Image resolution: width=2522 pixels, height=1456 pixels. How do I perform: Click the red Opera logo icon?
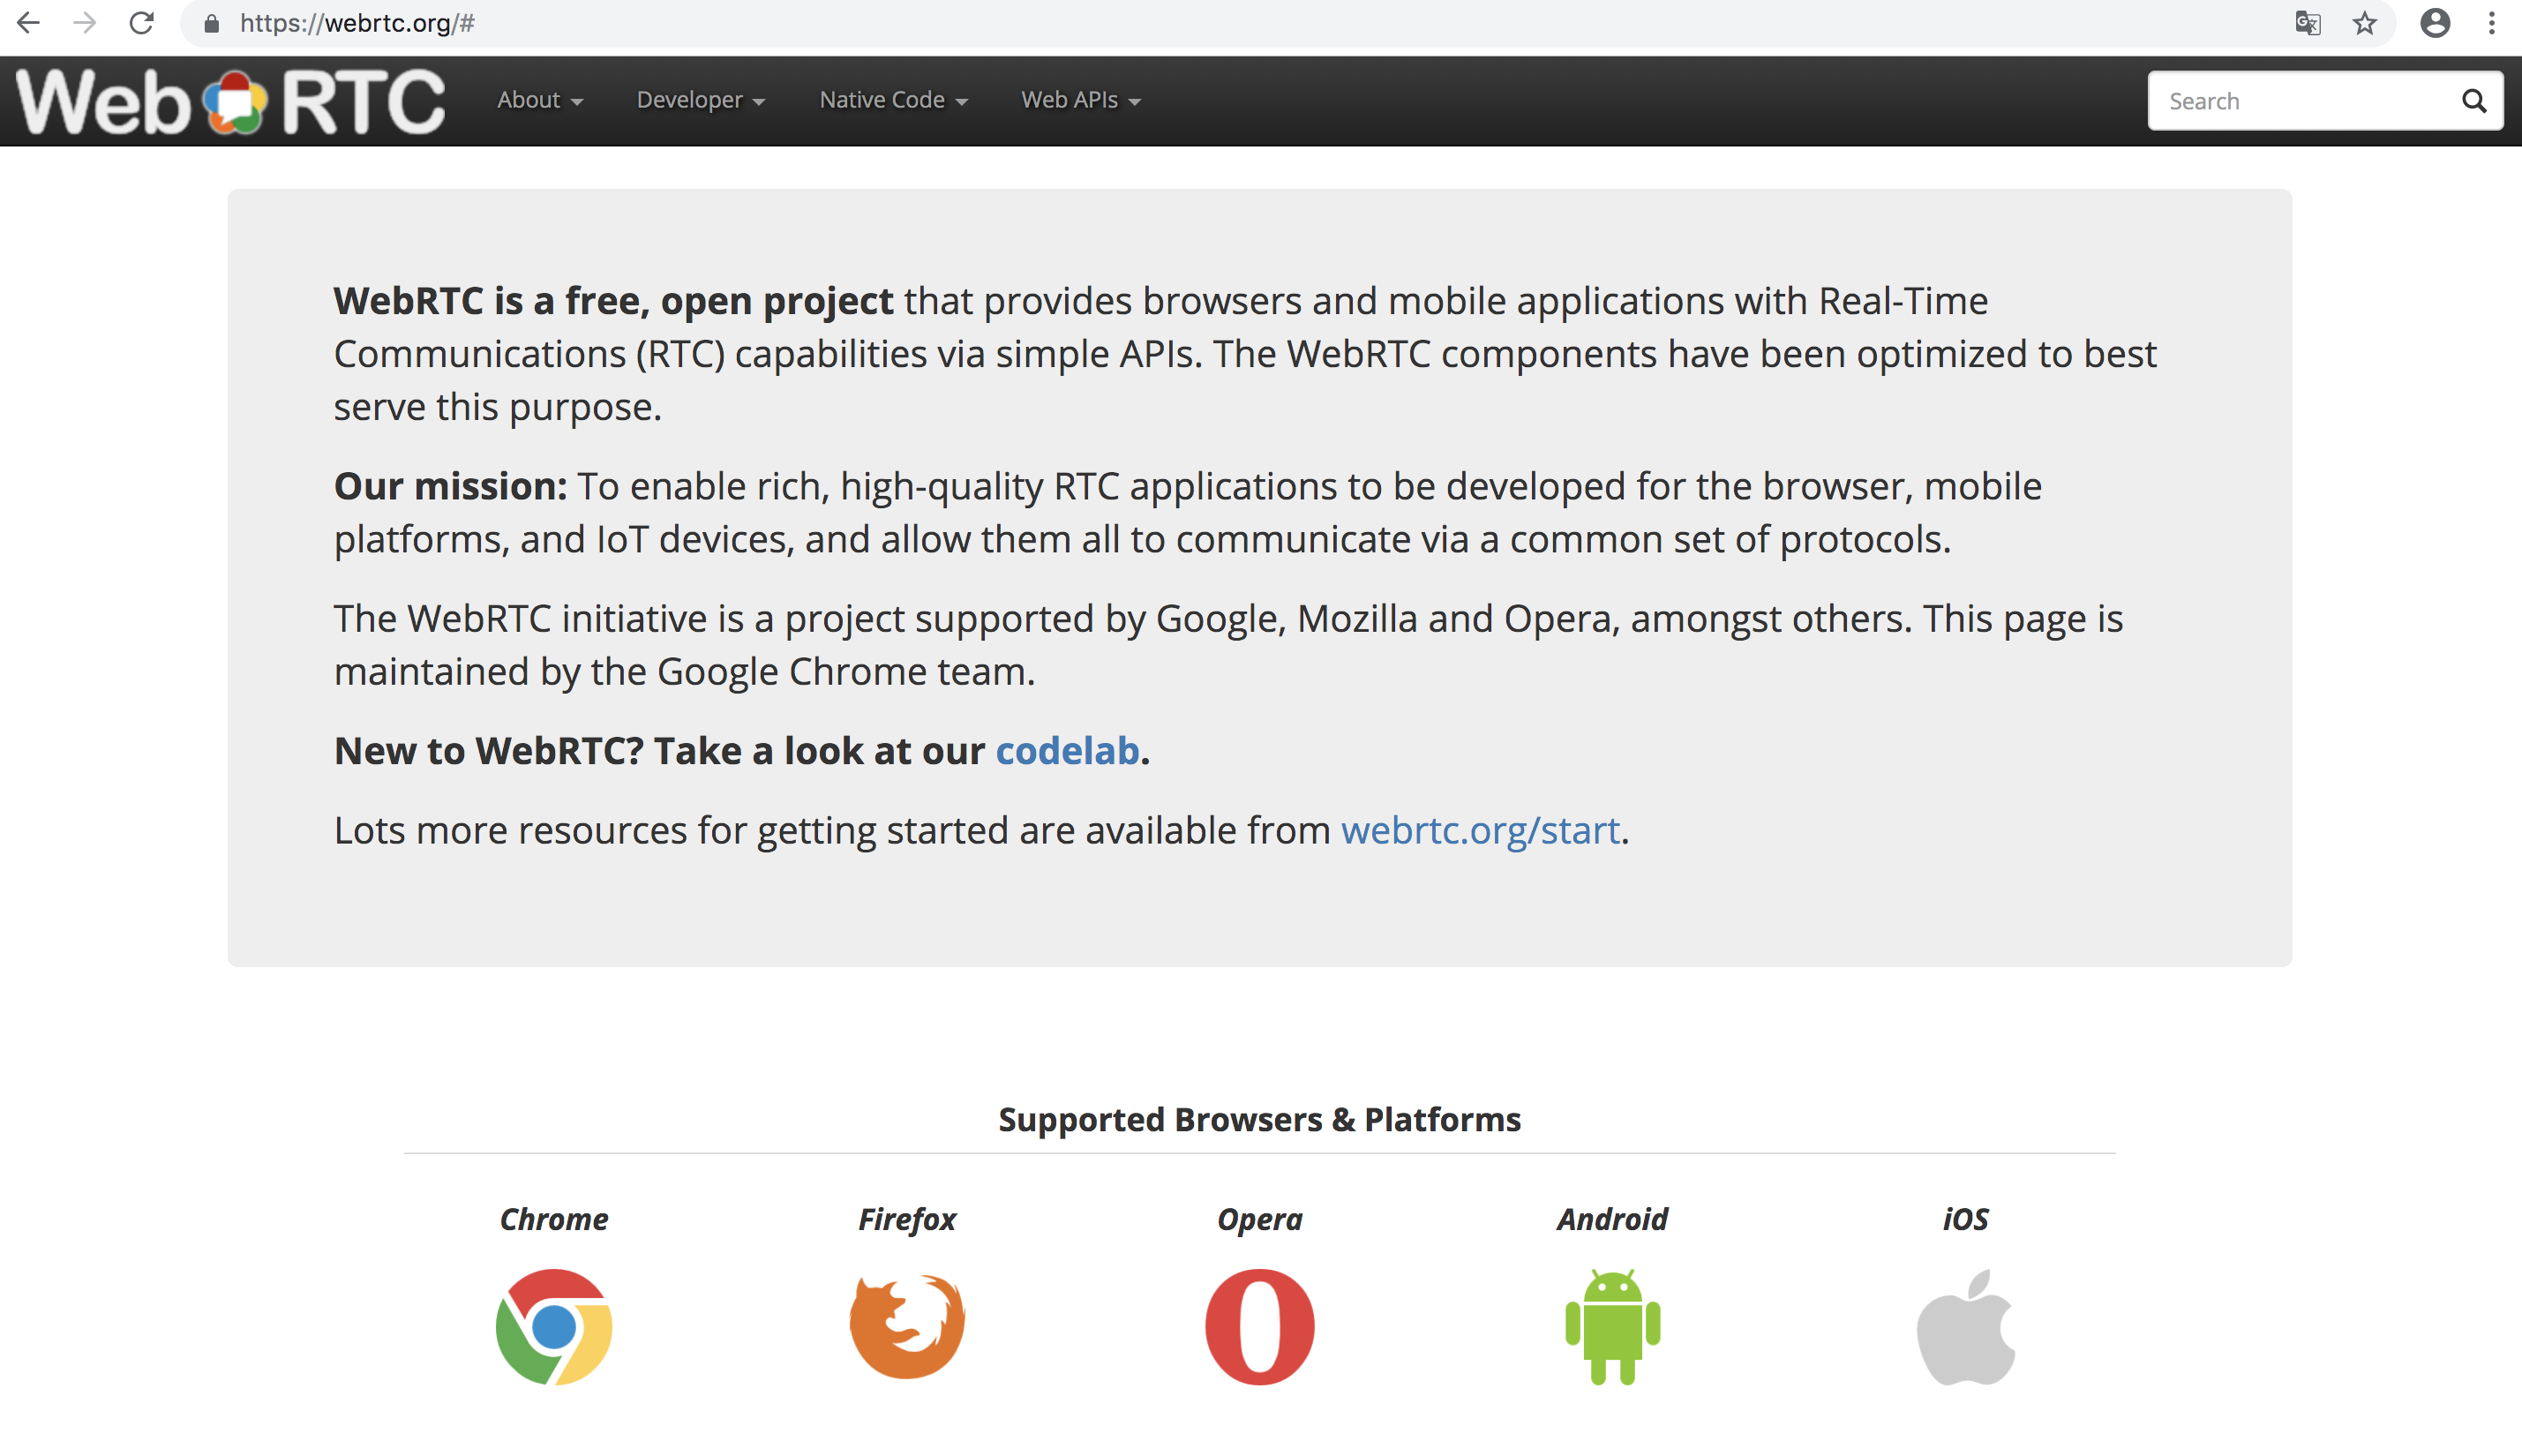coord(1259,1326)
